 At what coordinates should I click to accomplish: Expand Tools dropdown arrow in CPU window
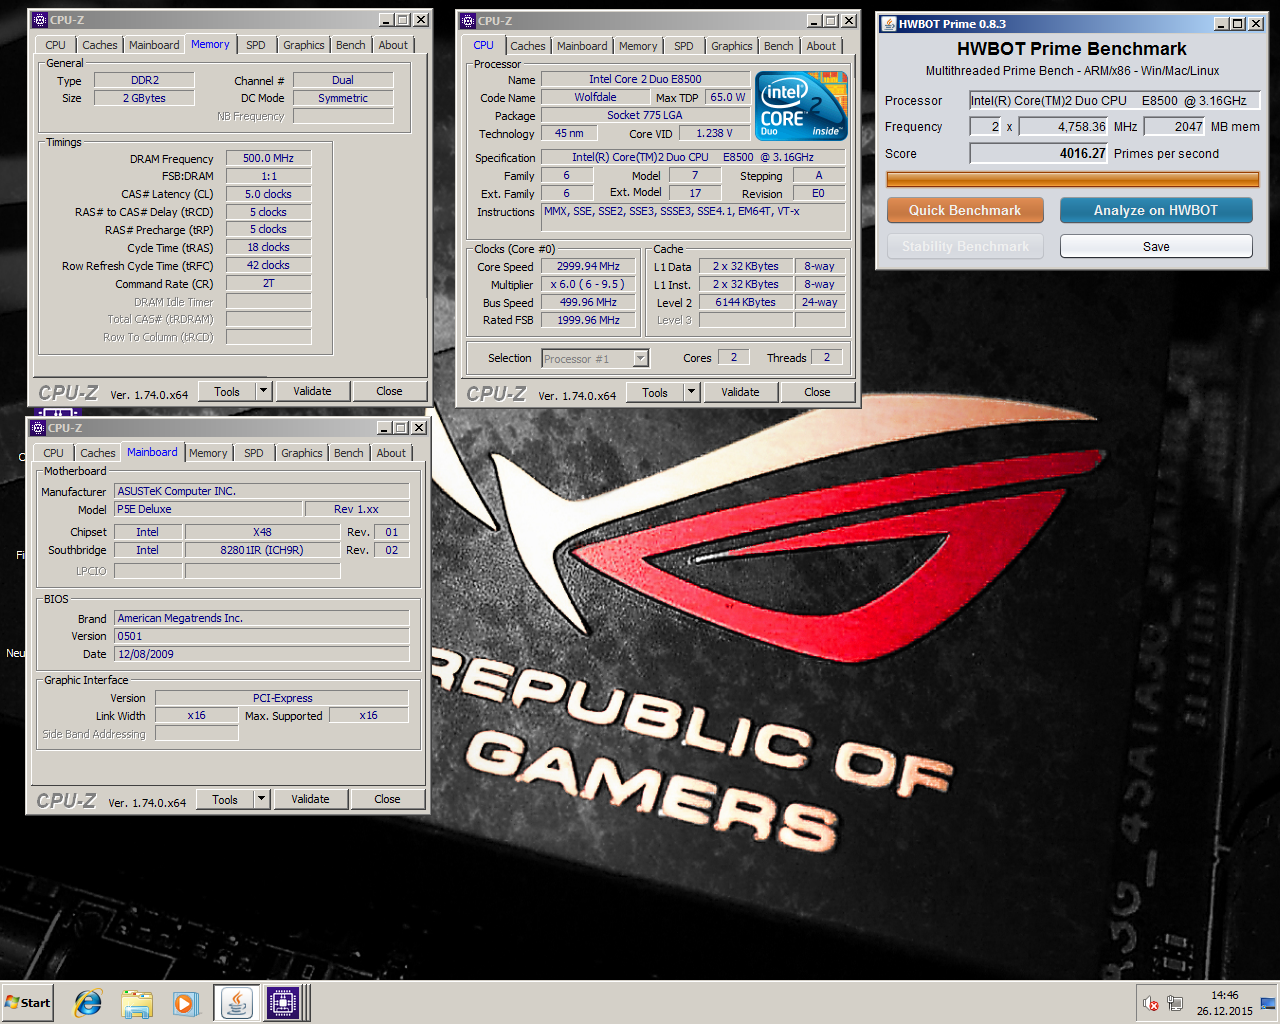692,392
